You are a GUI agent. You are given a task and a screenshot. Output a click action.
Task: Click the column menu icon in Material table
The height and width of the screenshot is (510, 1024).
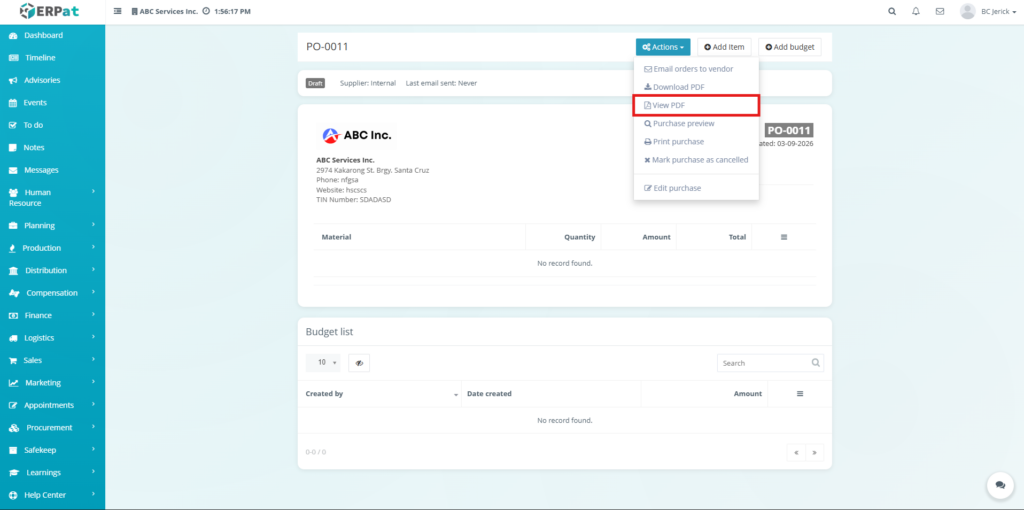pos(784,237)
